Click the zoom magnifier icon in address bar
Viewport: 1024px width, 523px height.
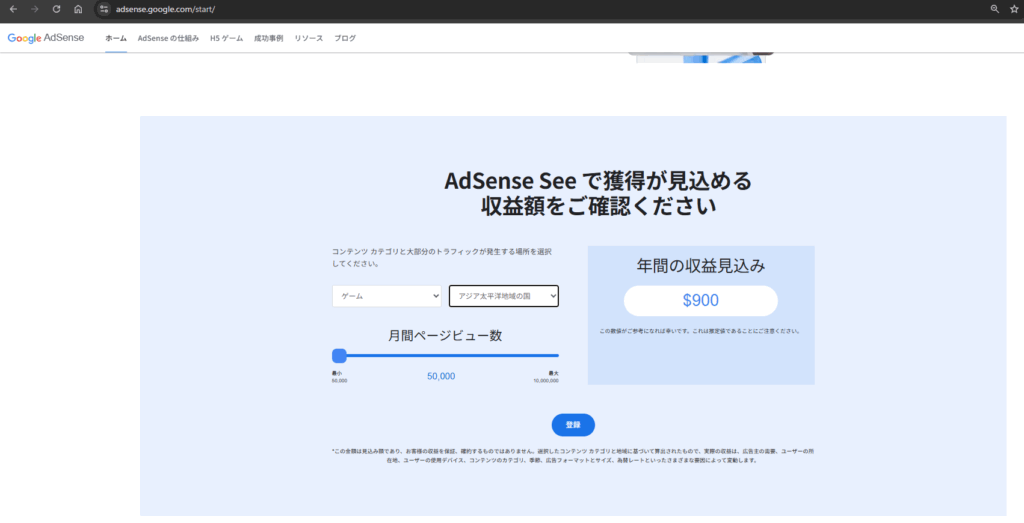coord(995,9)
